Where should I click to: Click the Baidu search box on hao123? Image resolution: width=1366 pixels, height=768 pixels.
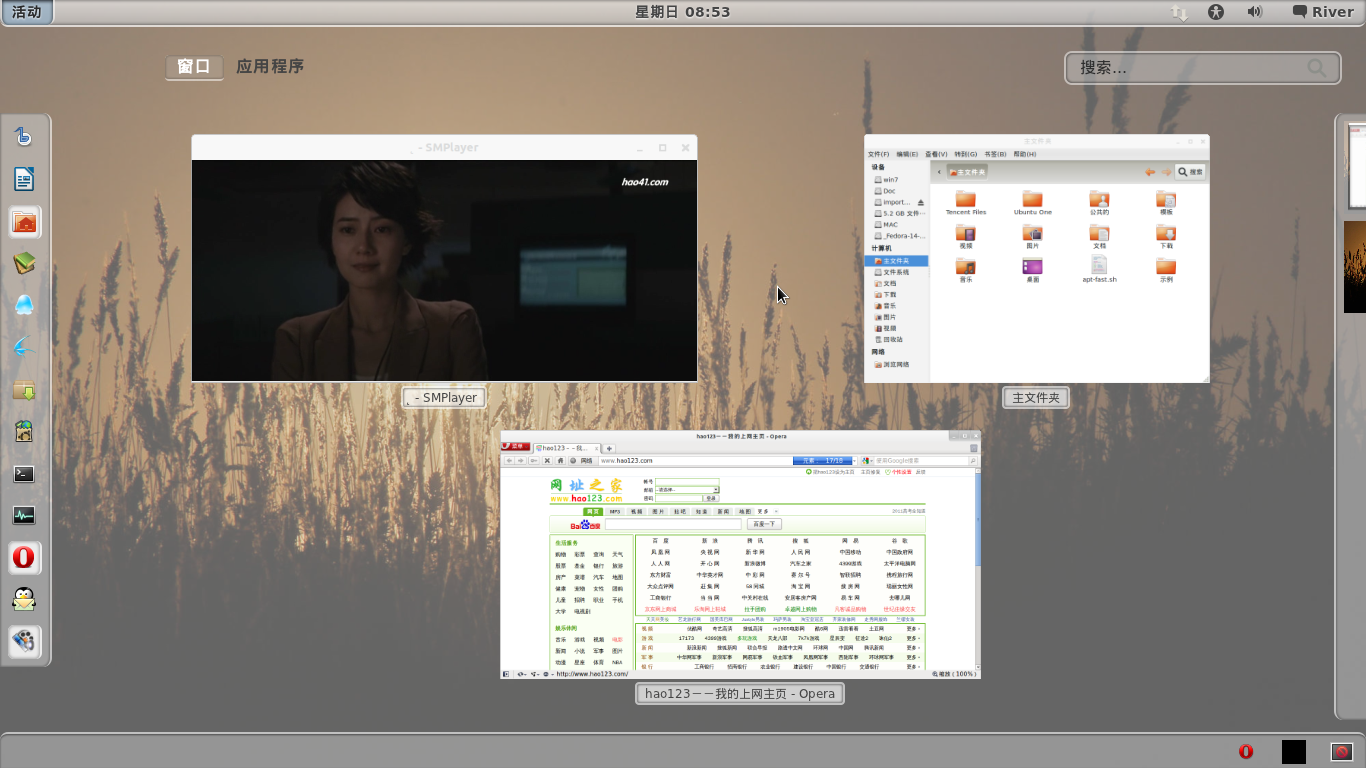(673, 524)
